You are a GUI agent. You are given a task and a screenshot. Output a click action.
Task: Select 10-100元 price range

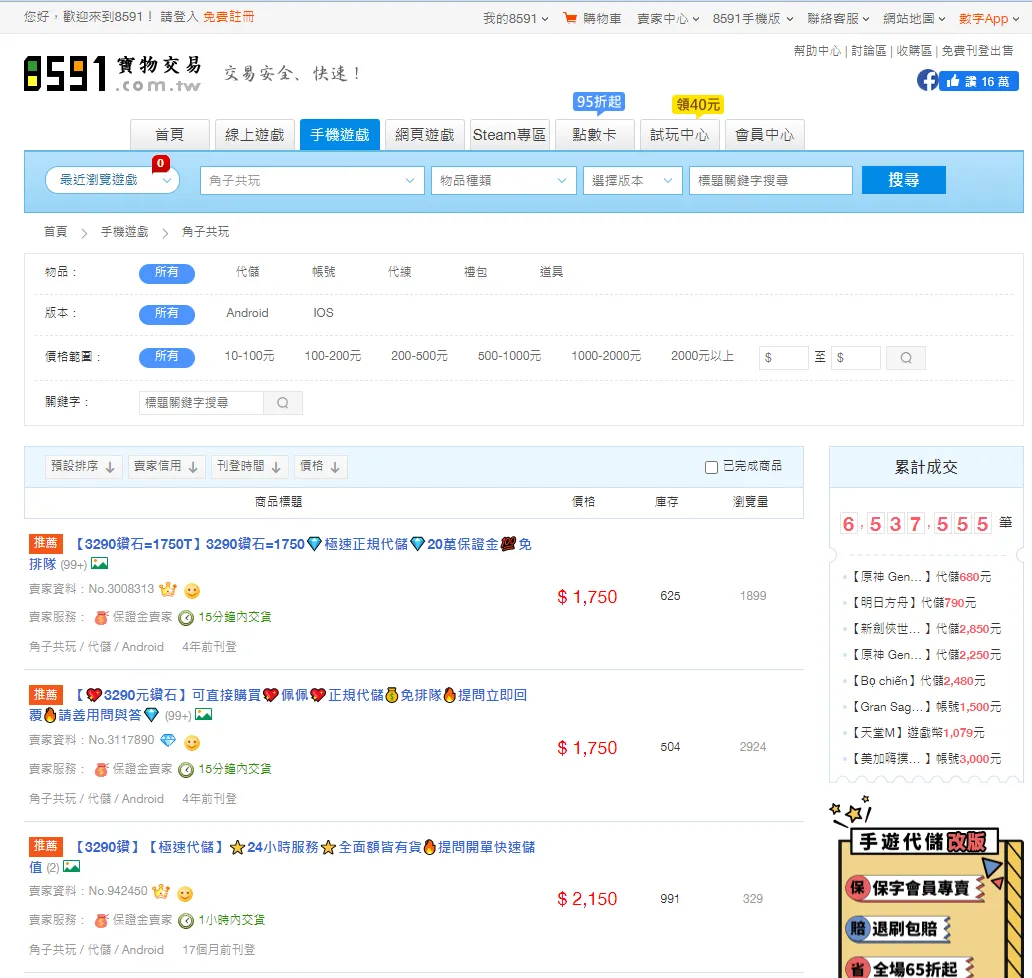tap(249, 356)
